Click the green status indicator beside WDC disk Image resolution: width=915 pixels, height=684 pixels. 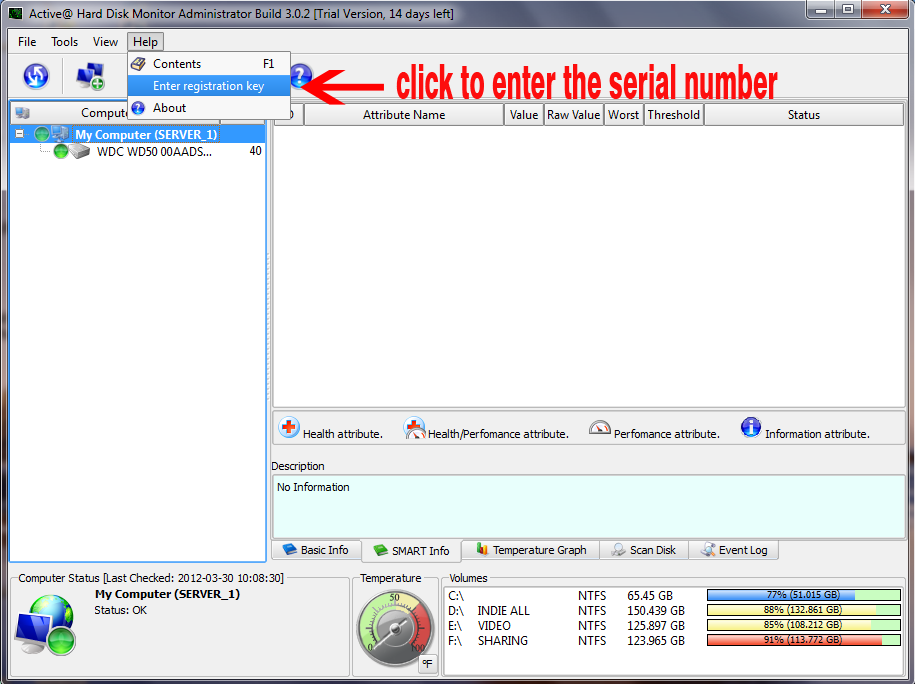tap(61, 152)
